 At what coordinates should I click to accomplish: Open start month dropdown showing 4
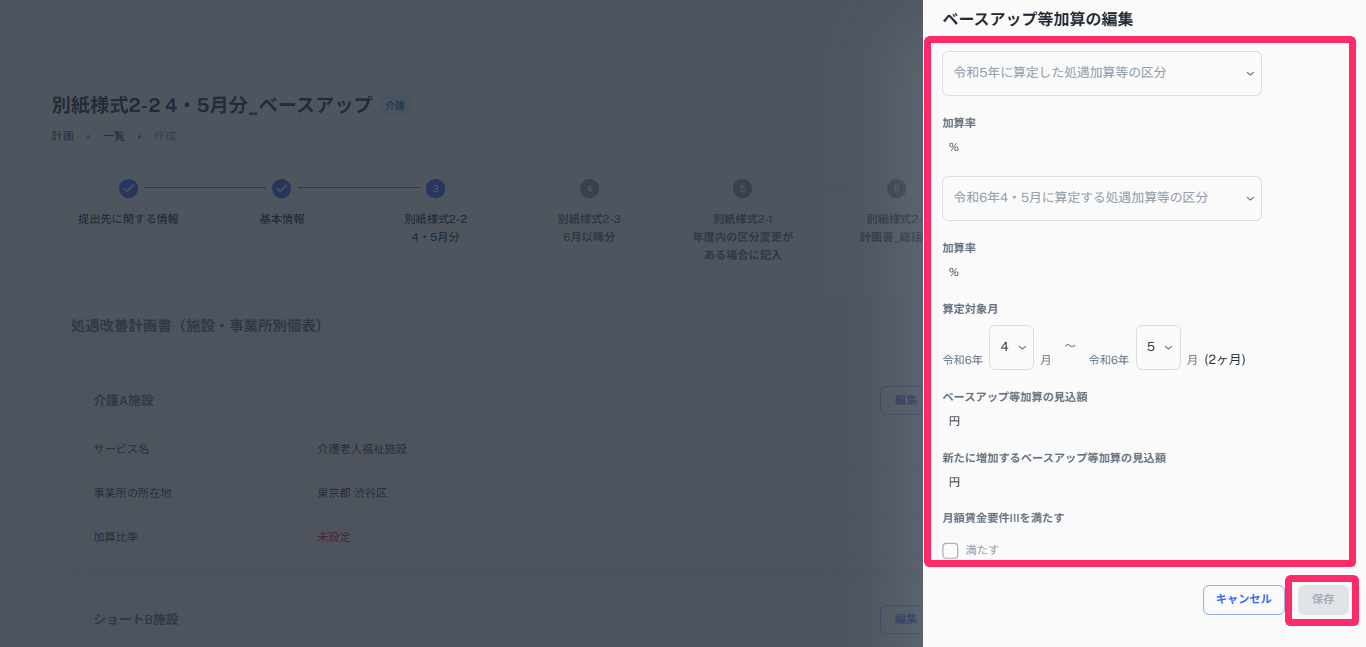pos(1011,347)
